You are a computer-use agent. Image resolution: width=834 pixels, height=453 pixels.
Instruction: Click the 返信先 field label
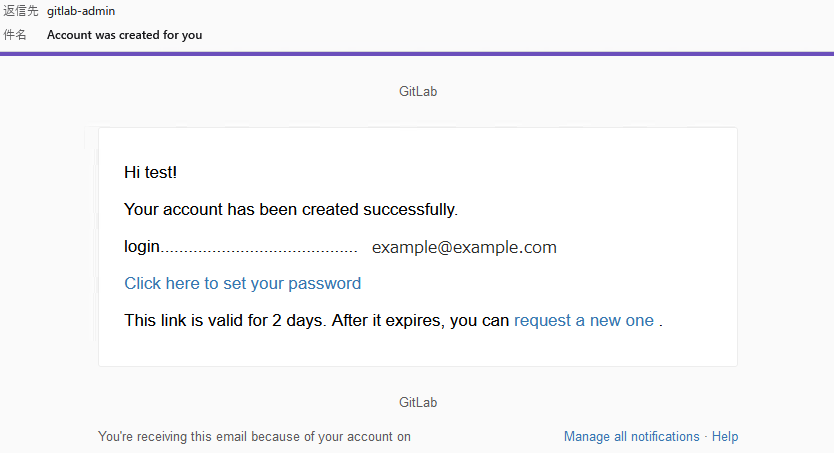point(21,11)
